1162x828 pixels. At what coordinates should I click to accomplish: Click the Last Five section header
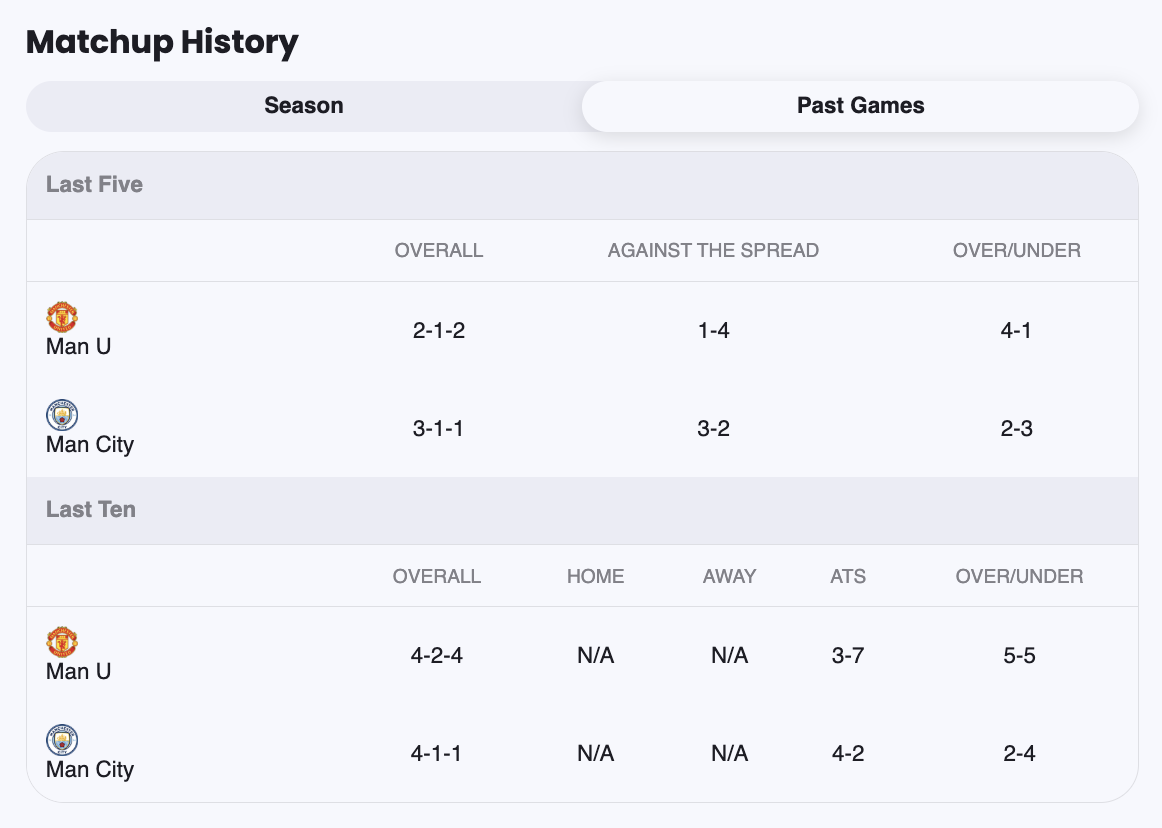[x=94, y=185]
